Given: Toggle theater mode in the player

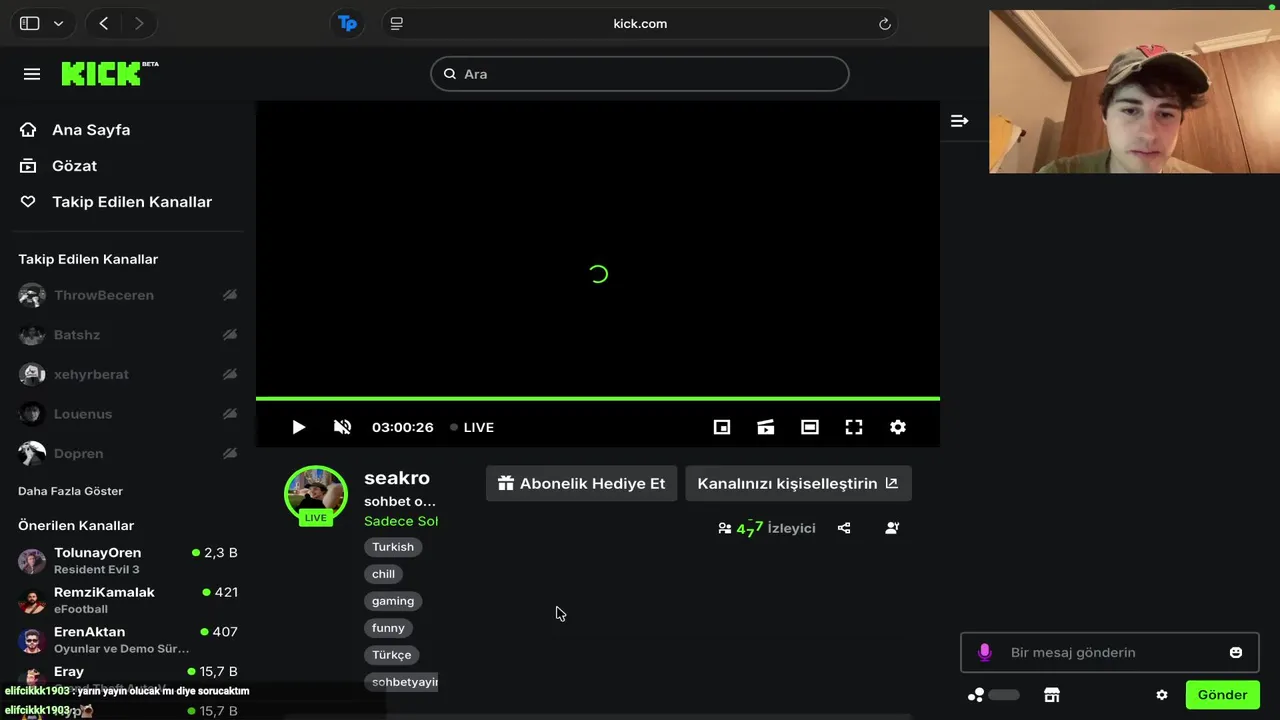Looking at the screenshot, I should 810,427.
